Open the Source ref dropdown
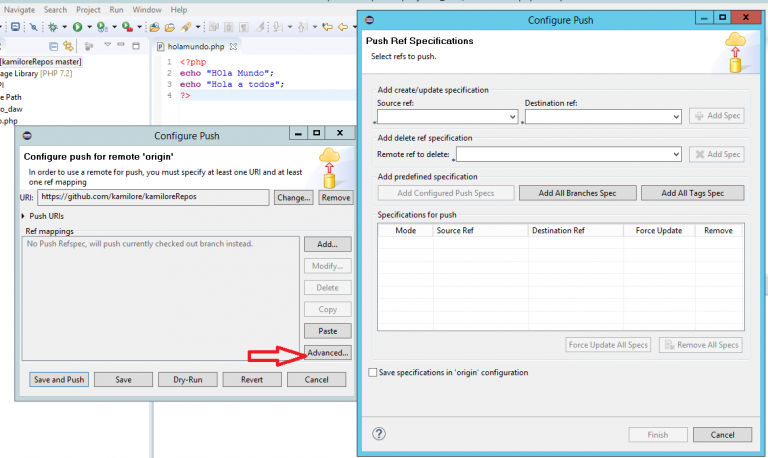The height and width of the screenshot is (458, 768). pyautogui.click(x=512, y=117)
